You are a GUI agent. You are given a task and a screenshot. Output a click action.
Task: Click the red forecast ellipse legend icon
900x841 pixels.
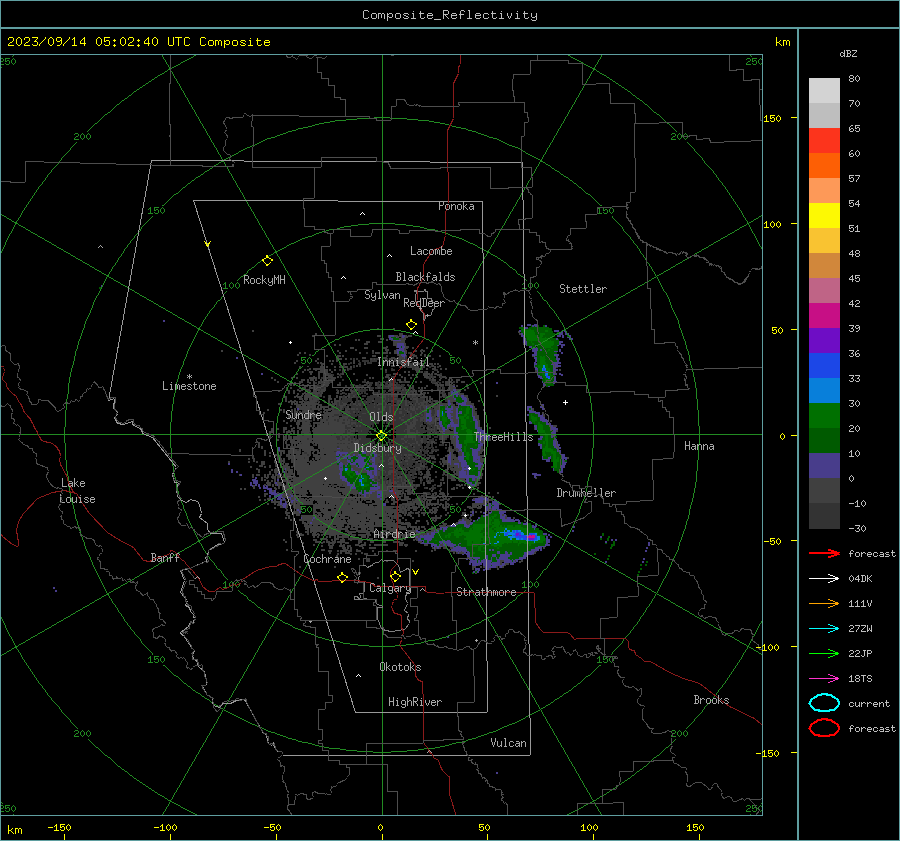pyautogui.click(x=824, y=727)
